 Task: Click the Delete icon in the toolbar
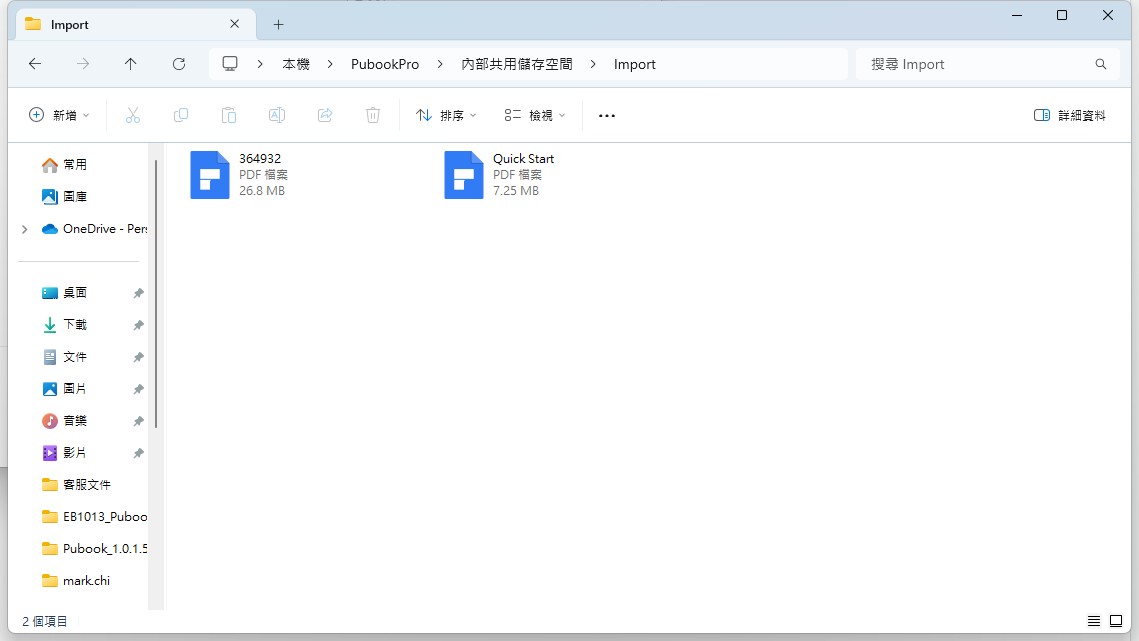[x=373, y=115]
